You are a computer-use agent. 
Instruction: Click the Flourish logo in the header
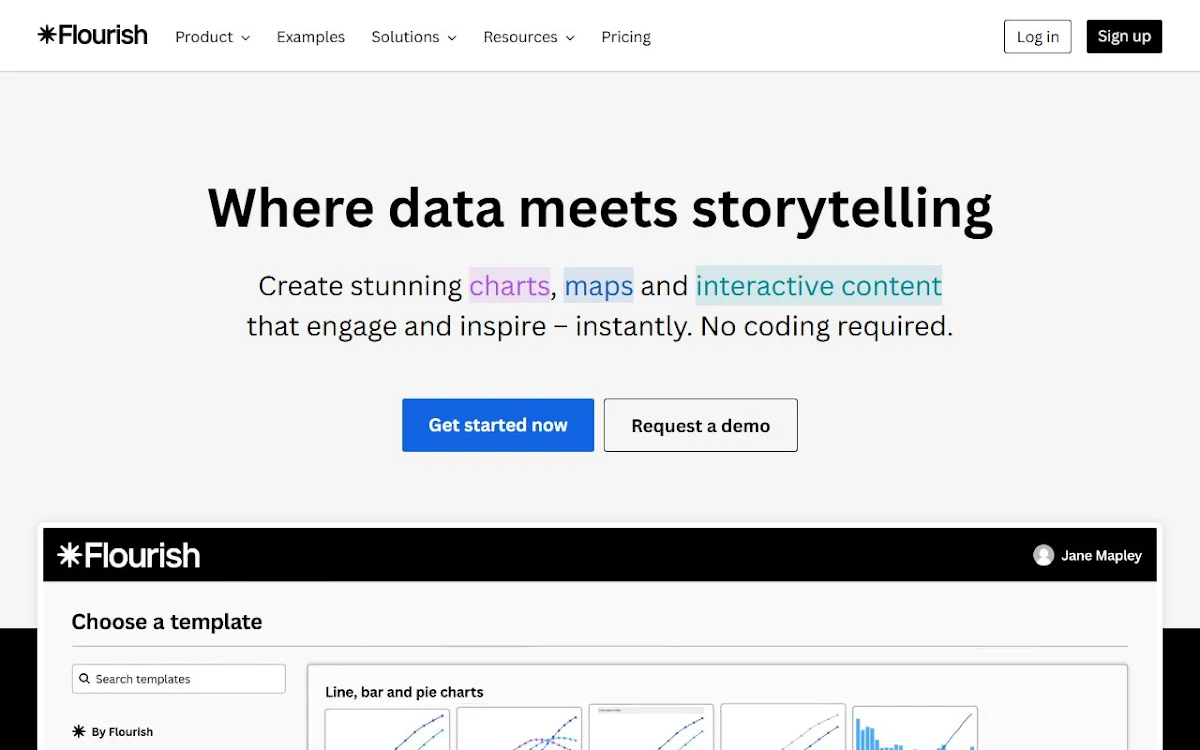tap(92, 36)
